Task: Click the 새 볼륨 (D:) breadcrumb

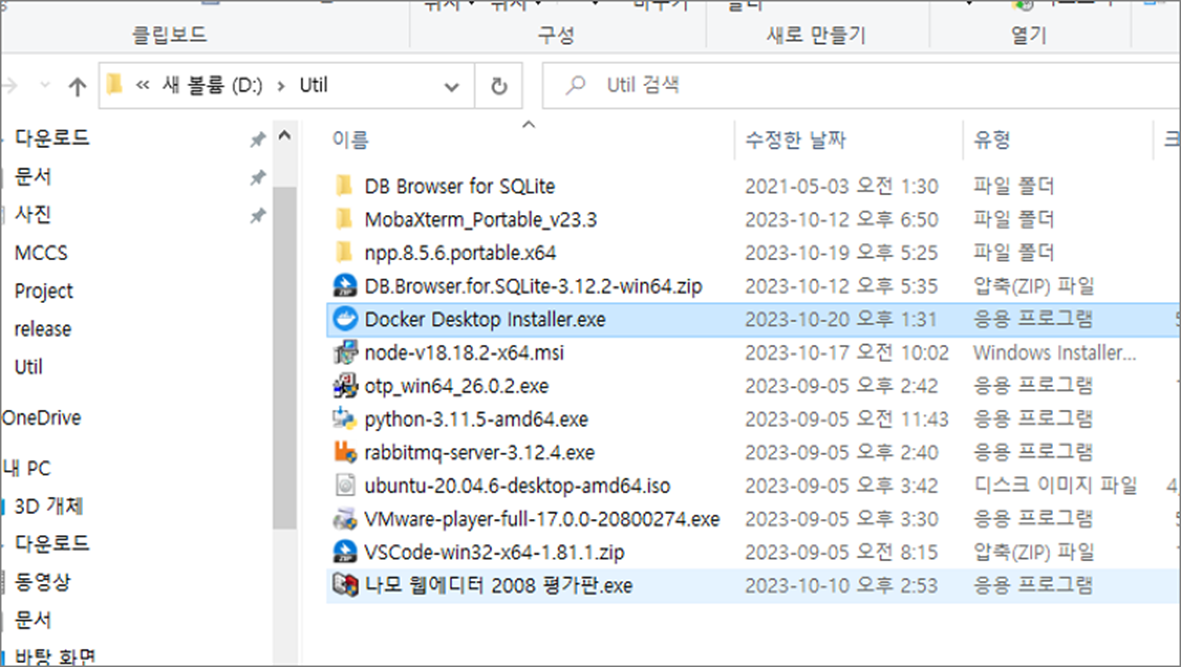Action: coord(212,85)
